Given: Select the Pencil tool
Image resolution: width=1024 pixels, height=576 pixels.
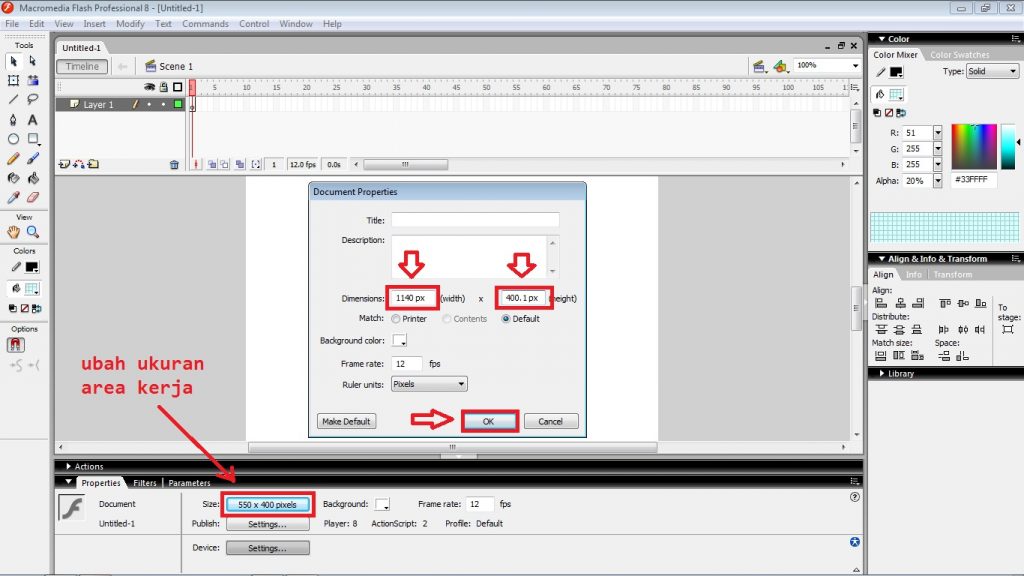Looking at the screenshot, I should 13,159.
